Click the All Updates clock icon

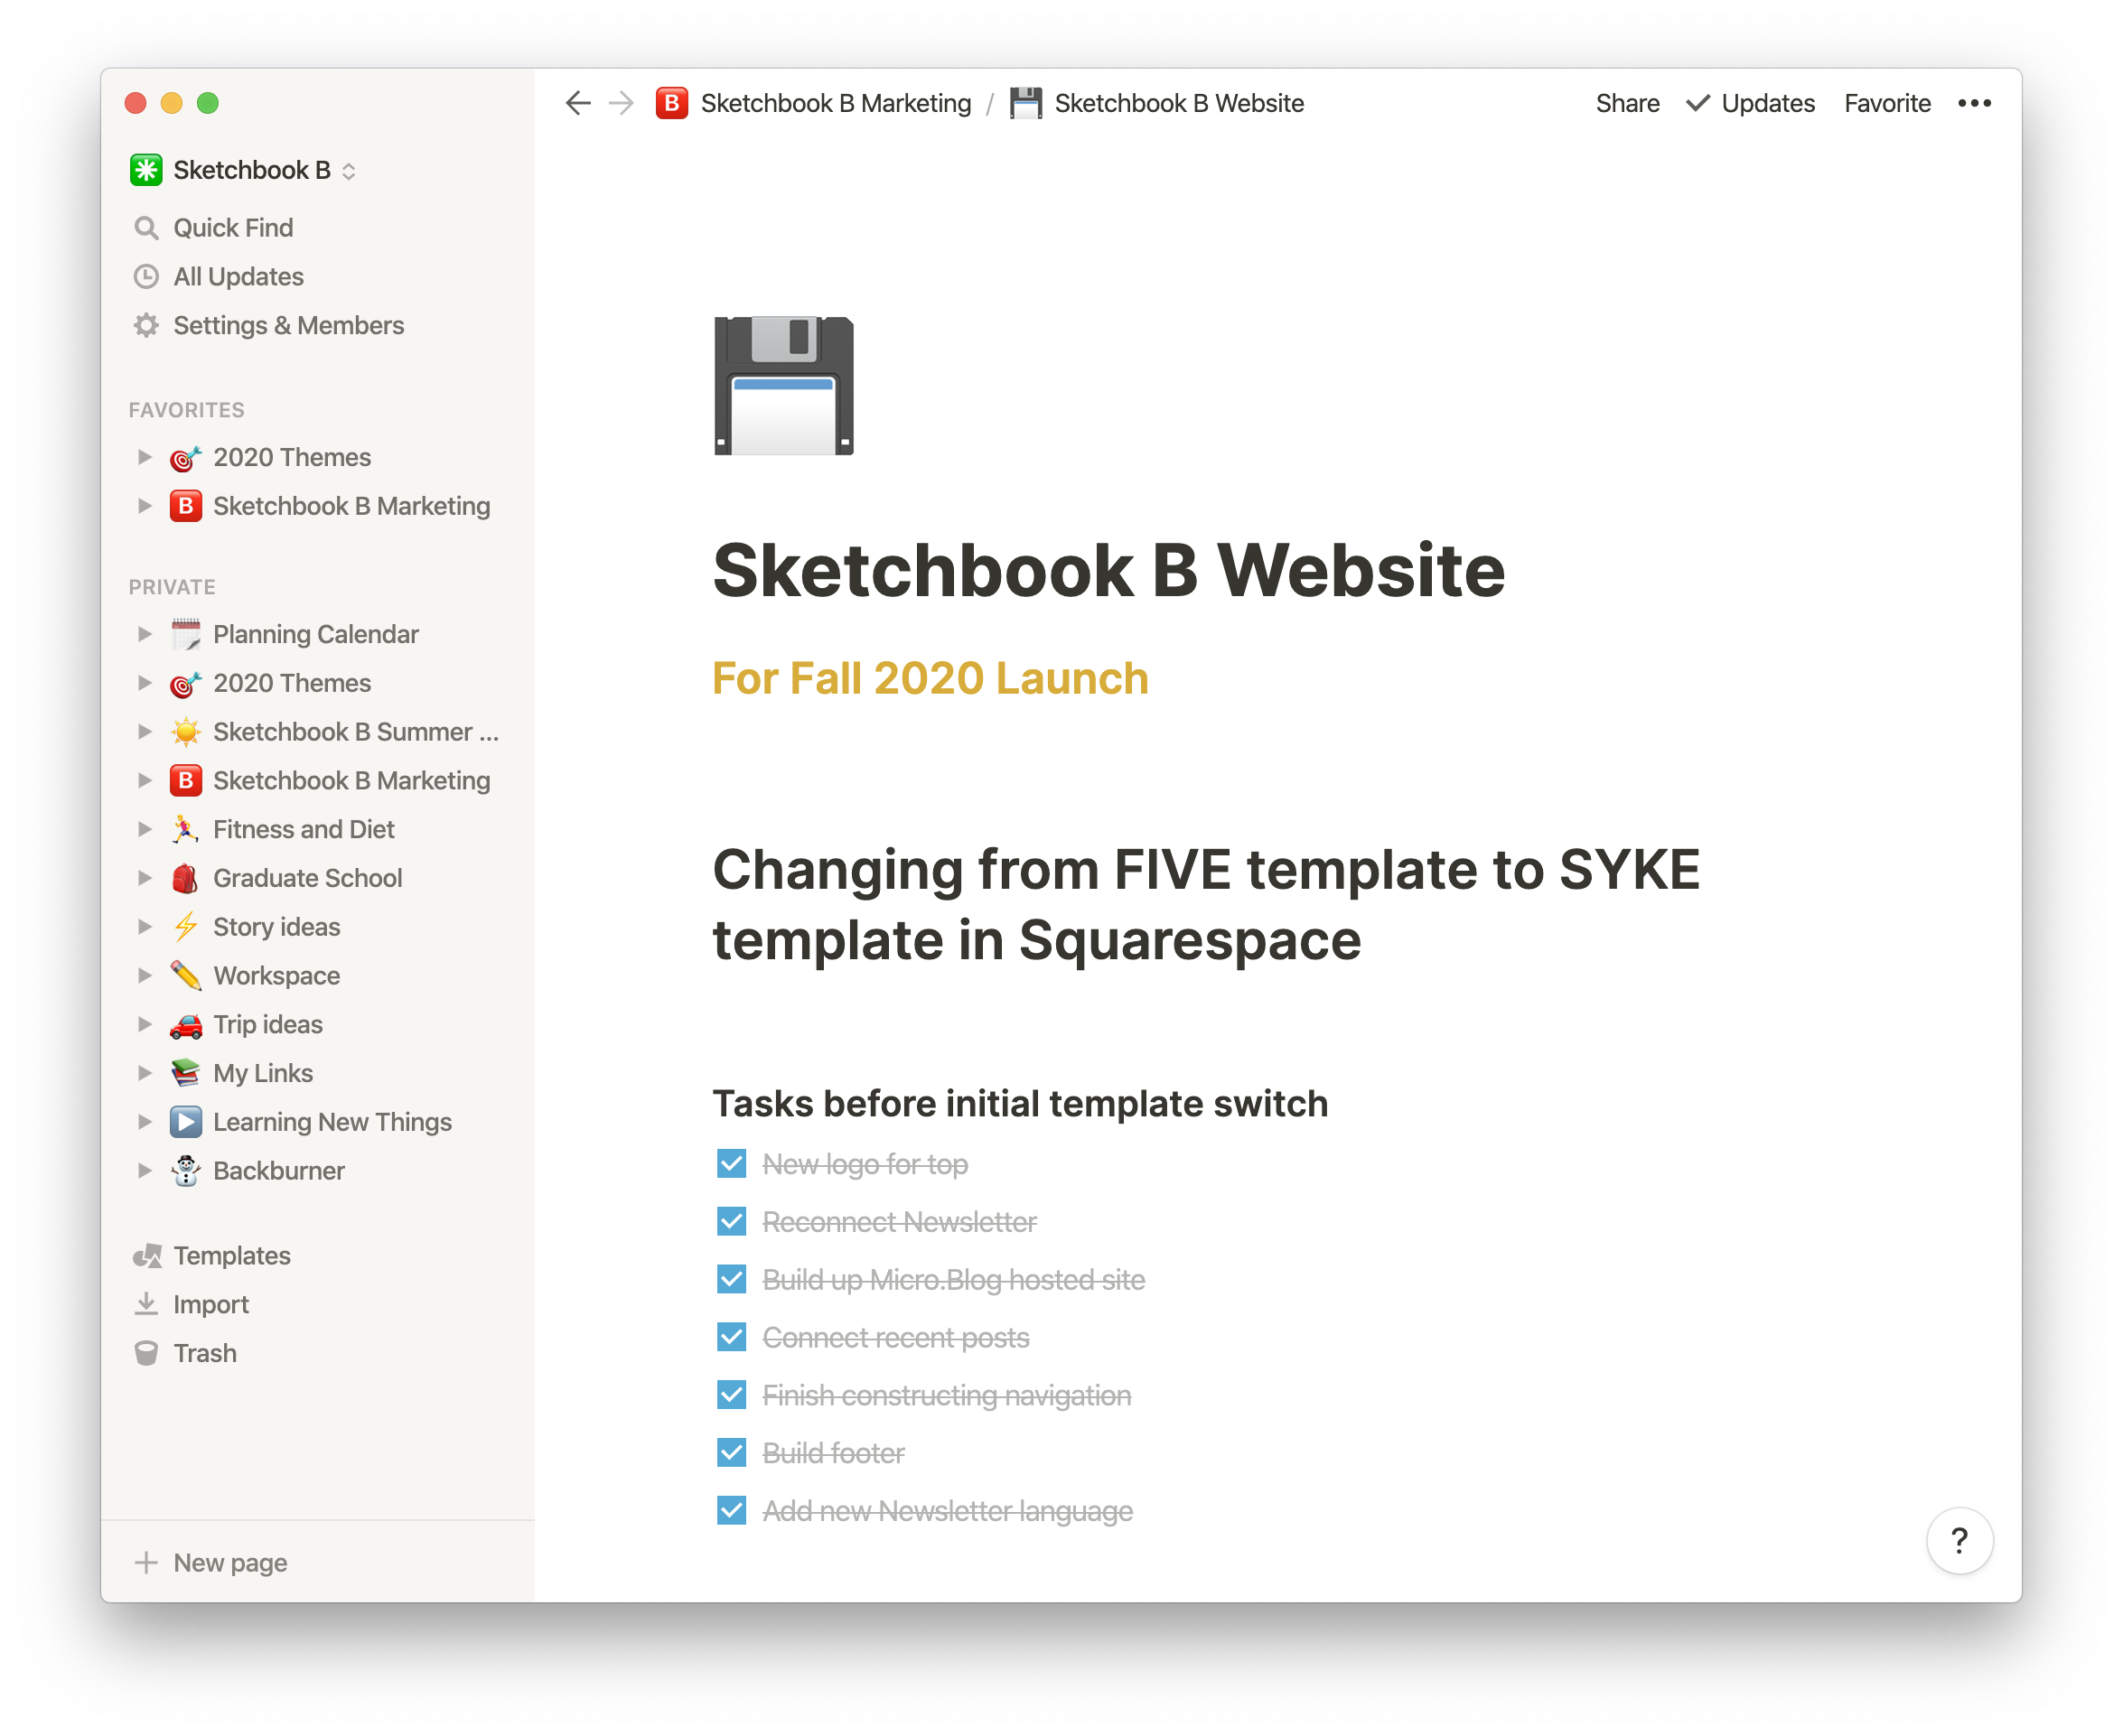(x=146, y=277)
